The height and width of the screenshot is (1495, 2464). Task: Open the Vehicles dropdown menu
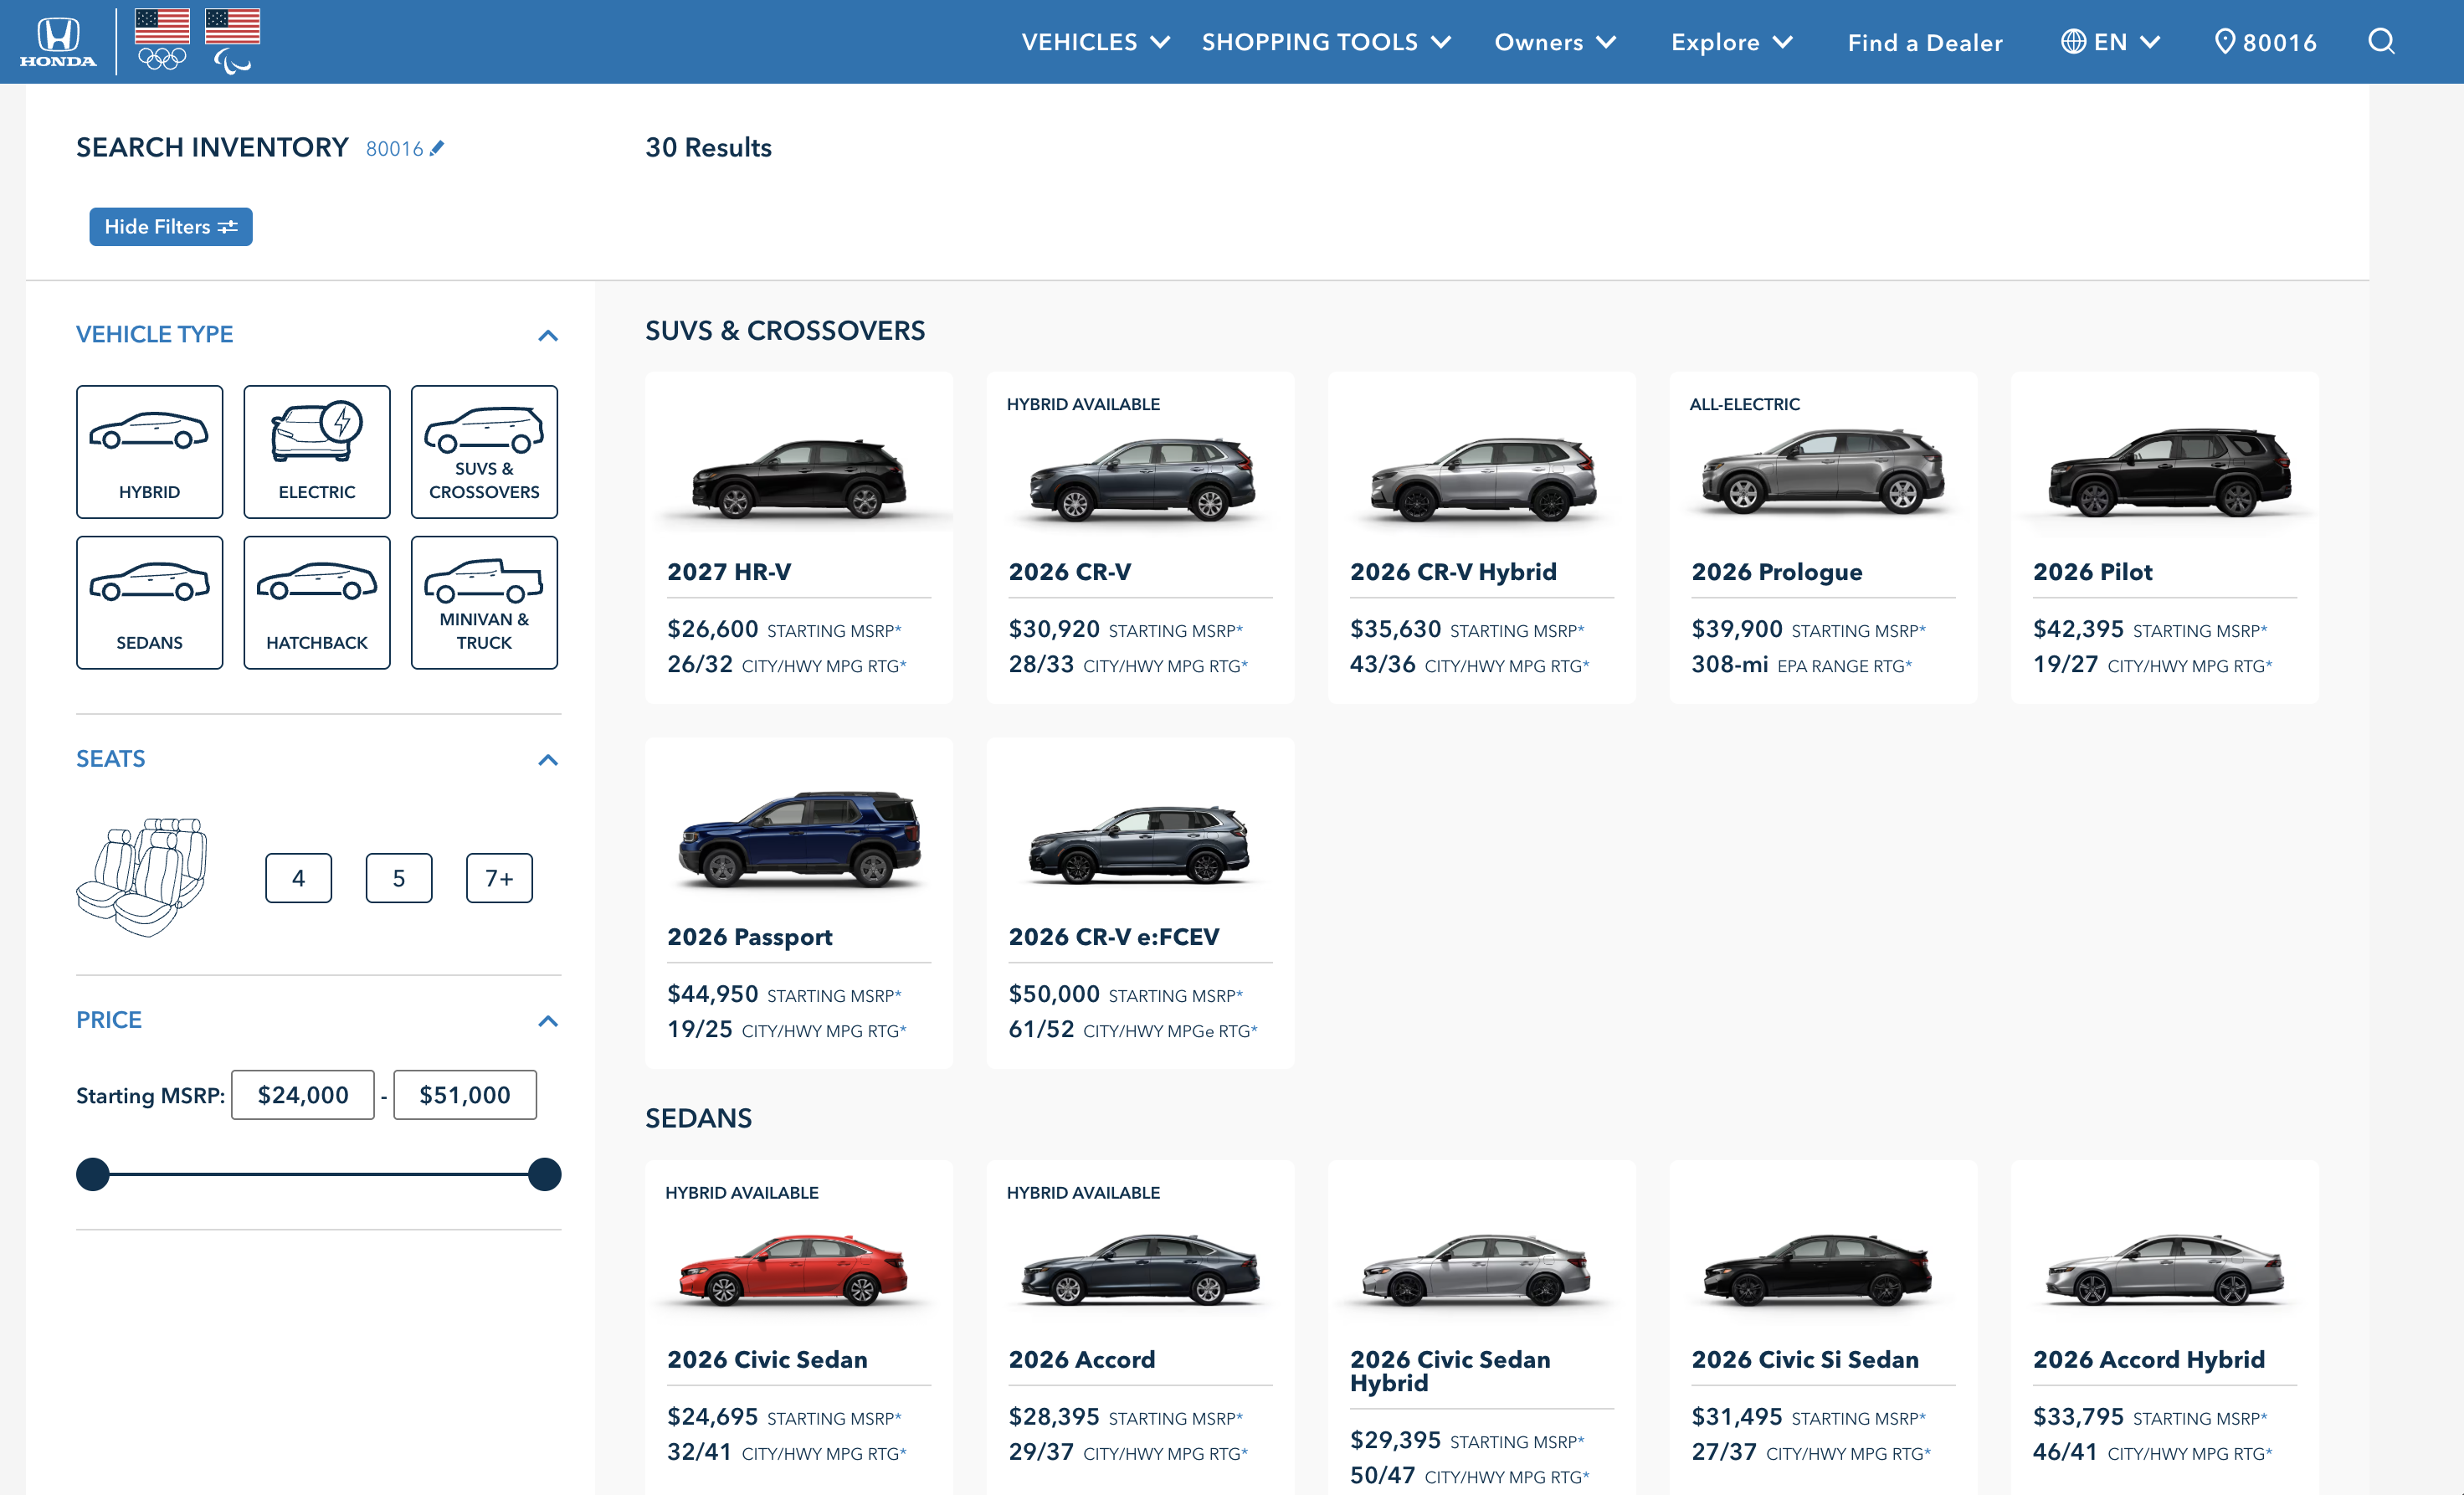click(x=1095, y=42)
